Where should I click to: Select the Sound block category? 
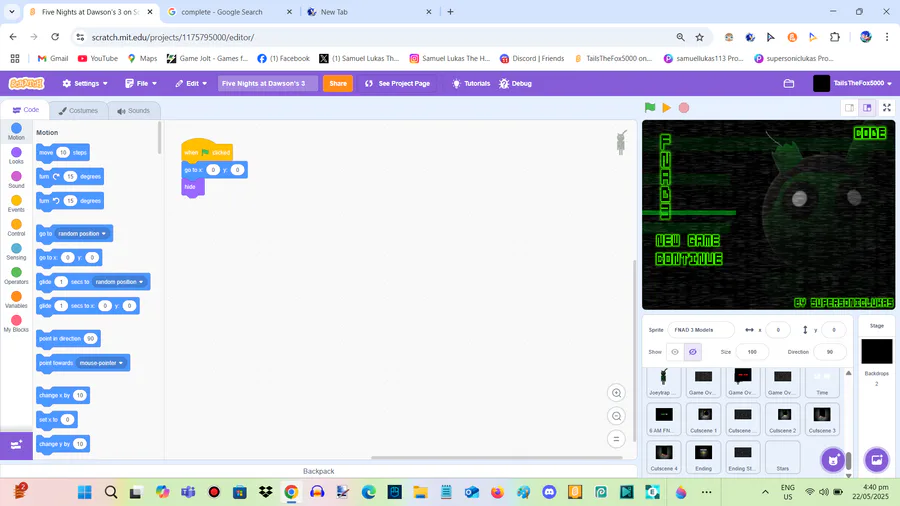pyautogui.click(x=16, y=180)
